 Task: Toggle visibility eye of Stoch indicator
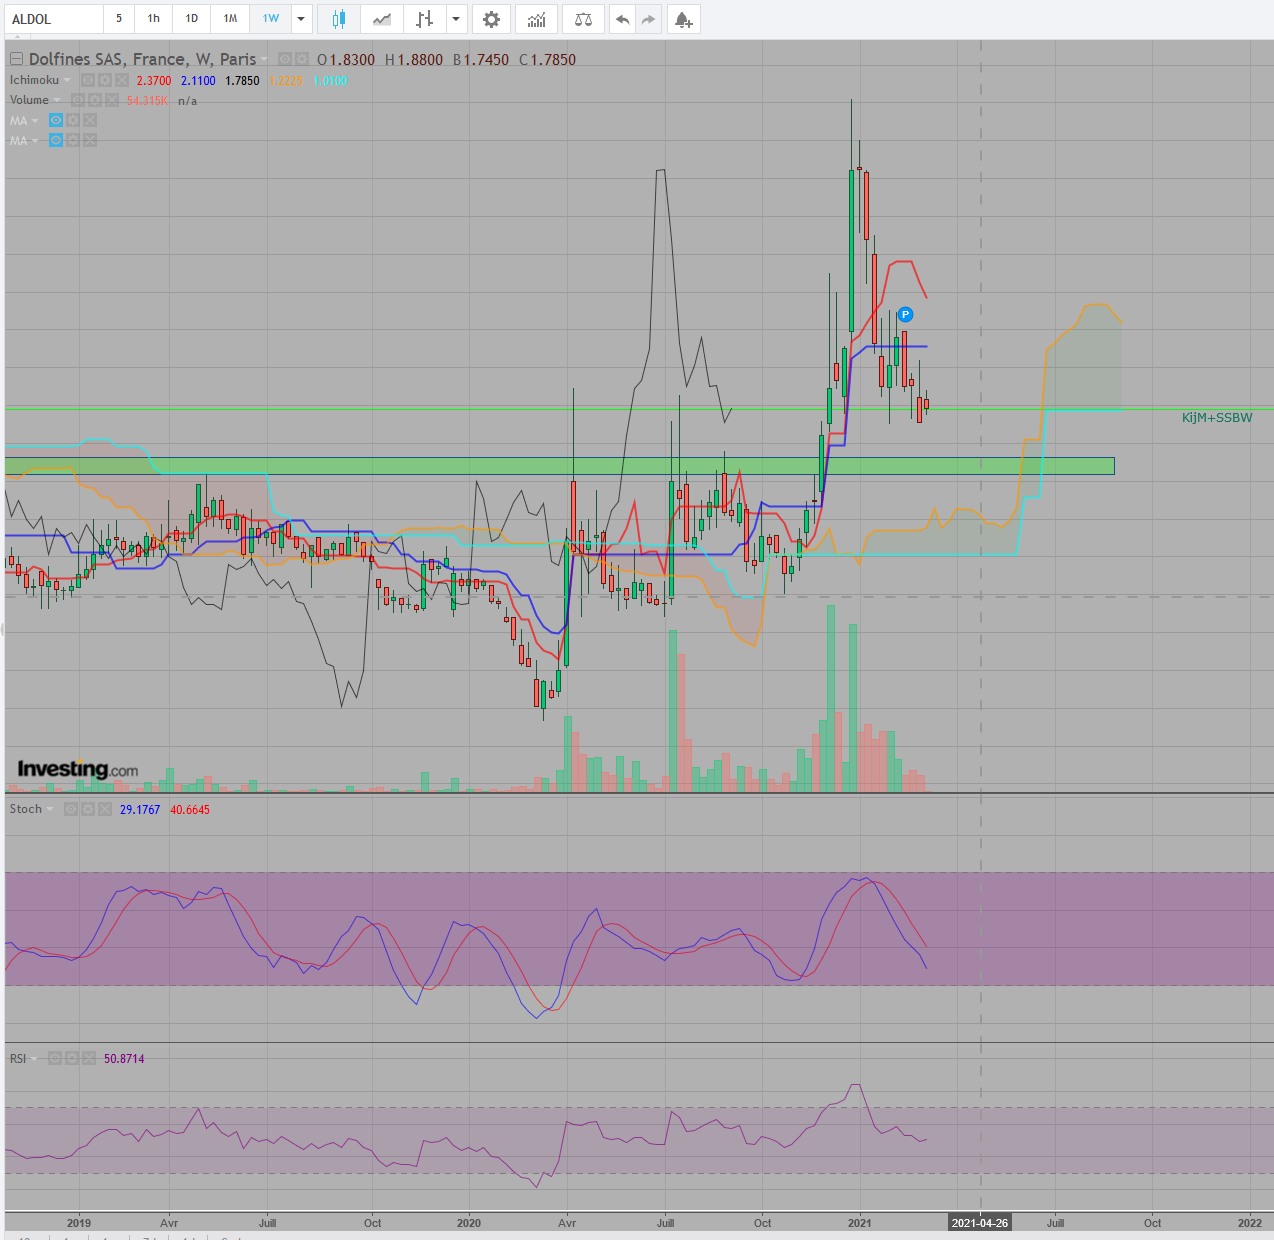(x=71, y=809)
